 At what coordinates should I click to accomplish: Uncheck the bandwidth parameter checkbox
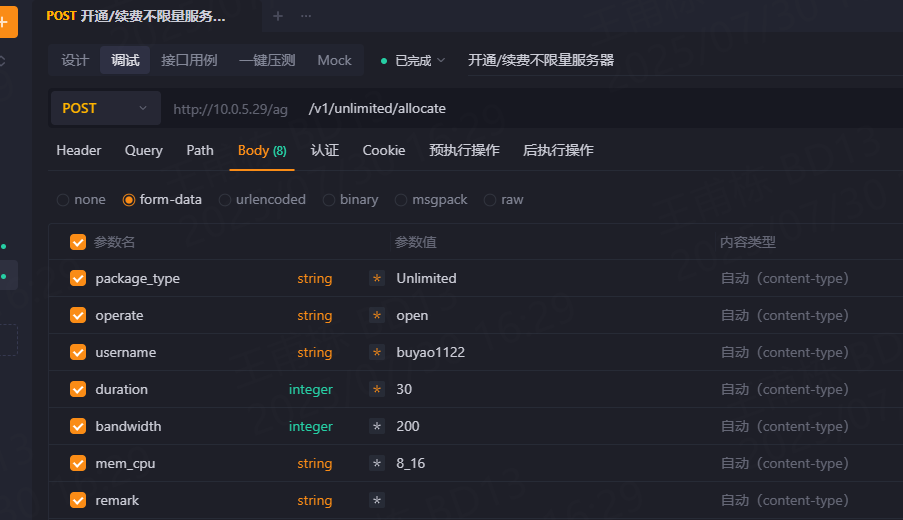coord(78,427)
